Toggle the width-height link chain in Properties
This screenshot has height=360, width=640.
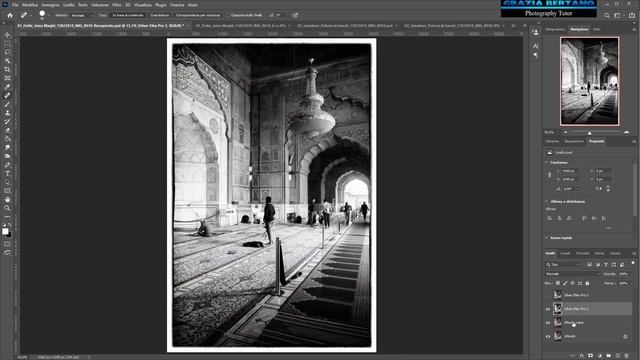tap(549, 175)
